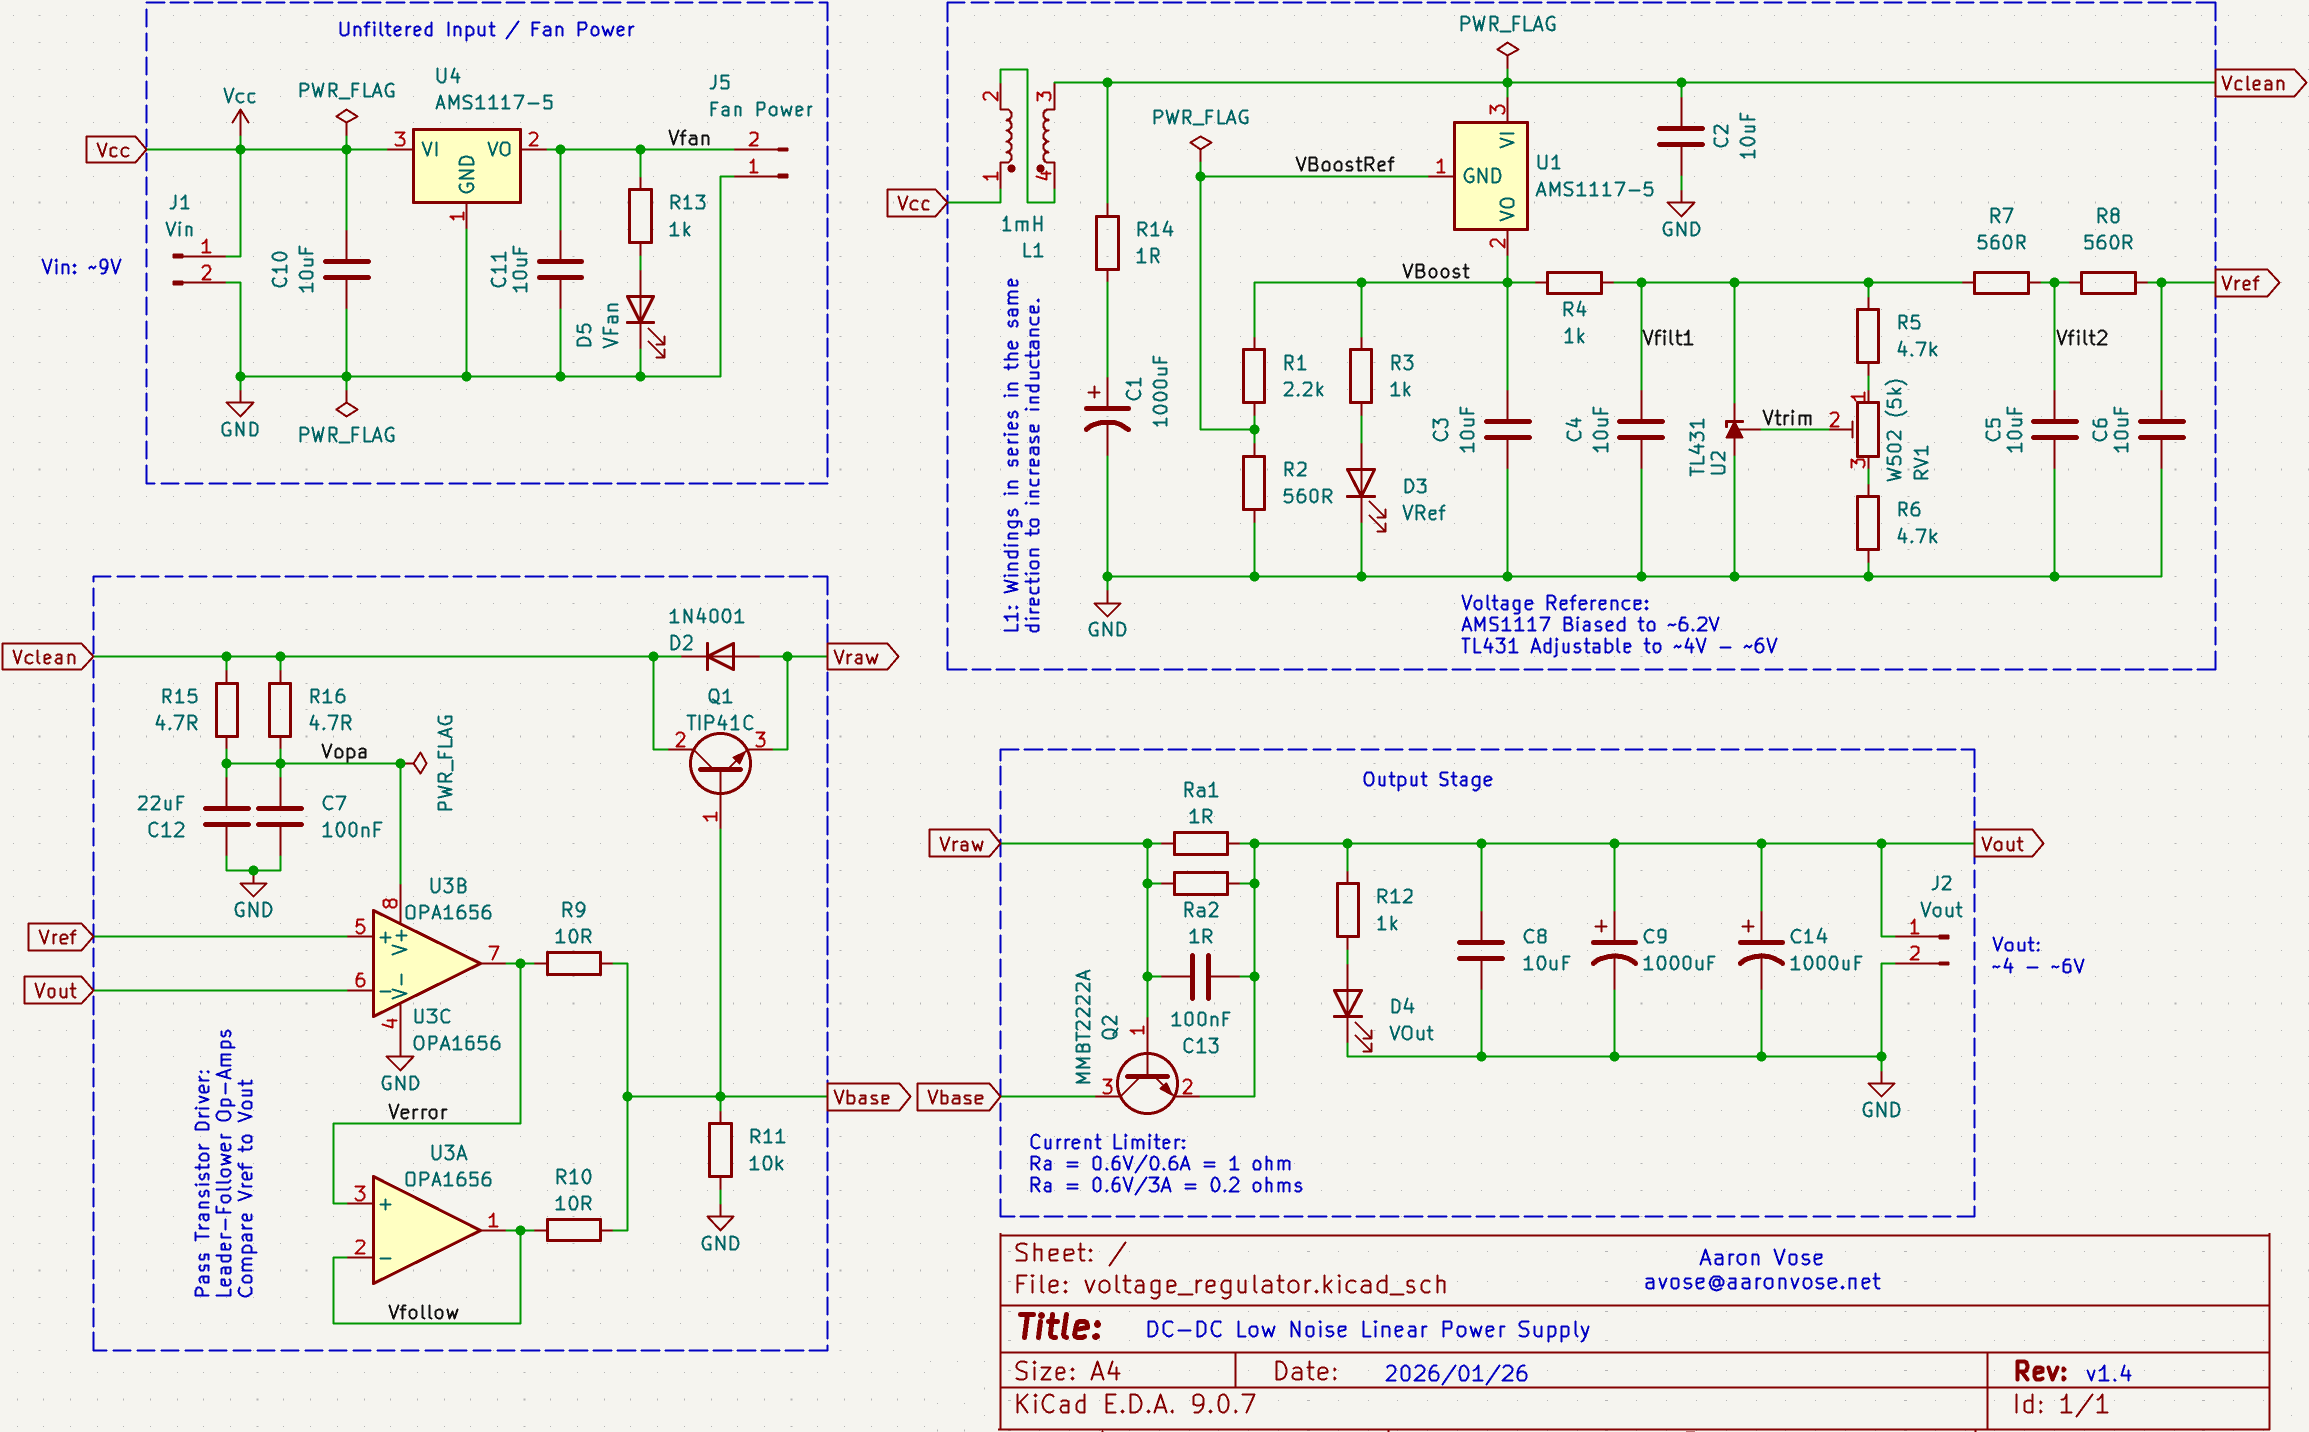Click the schematic Title text field
This screenshot has height=1432, width=2309.
click(1367, 1329)
